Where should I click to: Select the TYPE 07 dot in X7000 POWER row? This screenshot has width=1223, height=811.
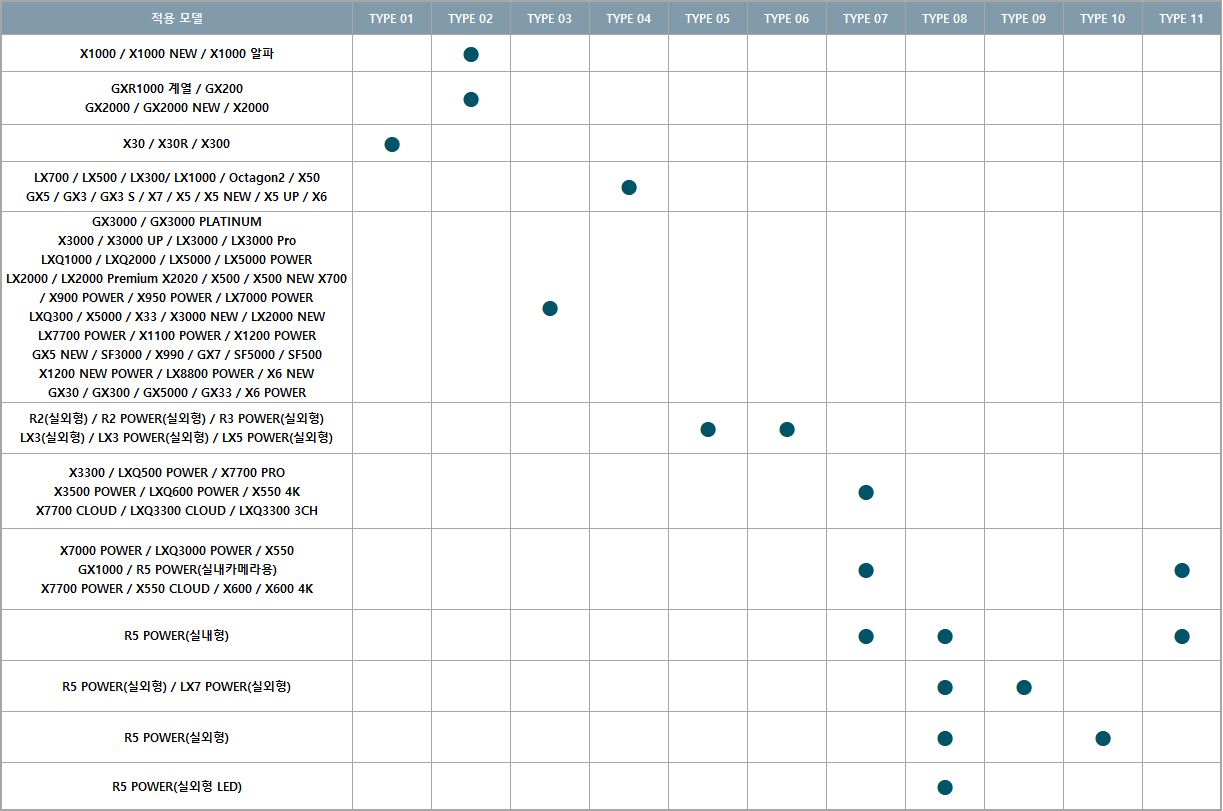[x=866, y=570]
